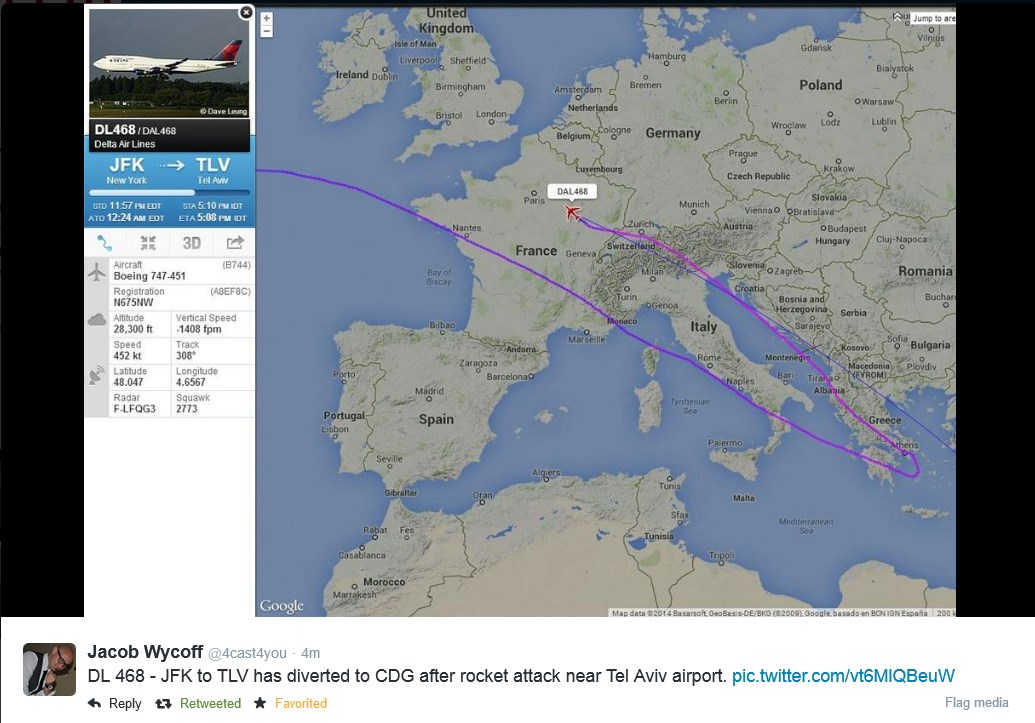This screenshot has height=723, width=1035.
Task: Click Flag media
Action: click(976, 703)
